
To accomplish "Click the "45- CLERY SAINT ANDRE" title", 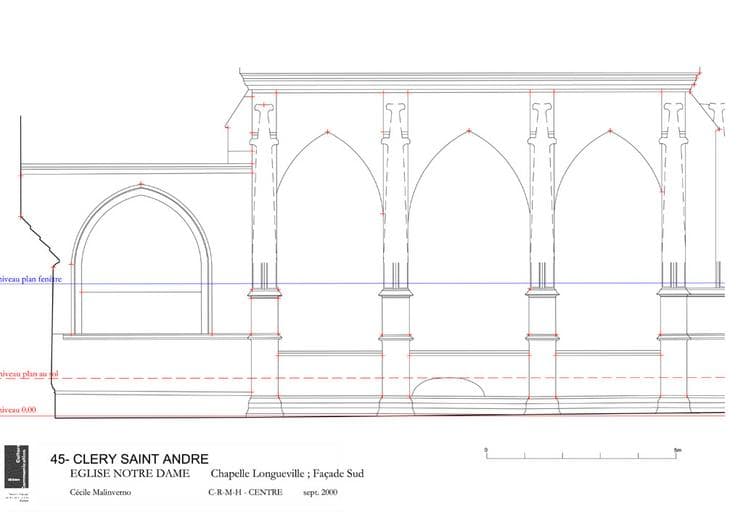I will (129, 459).
